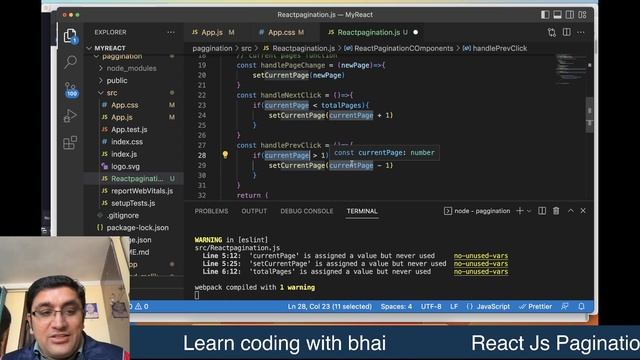
Task: Click the feedback icon in status bar
Action: 565,306
